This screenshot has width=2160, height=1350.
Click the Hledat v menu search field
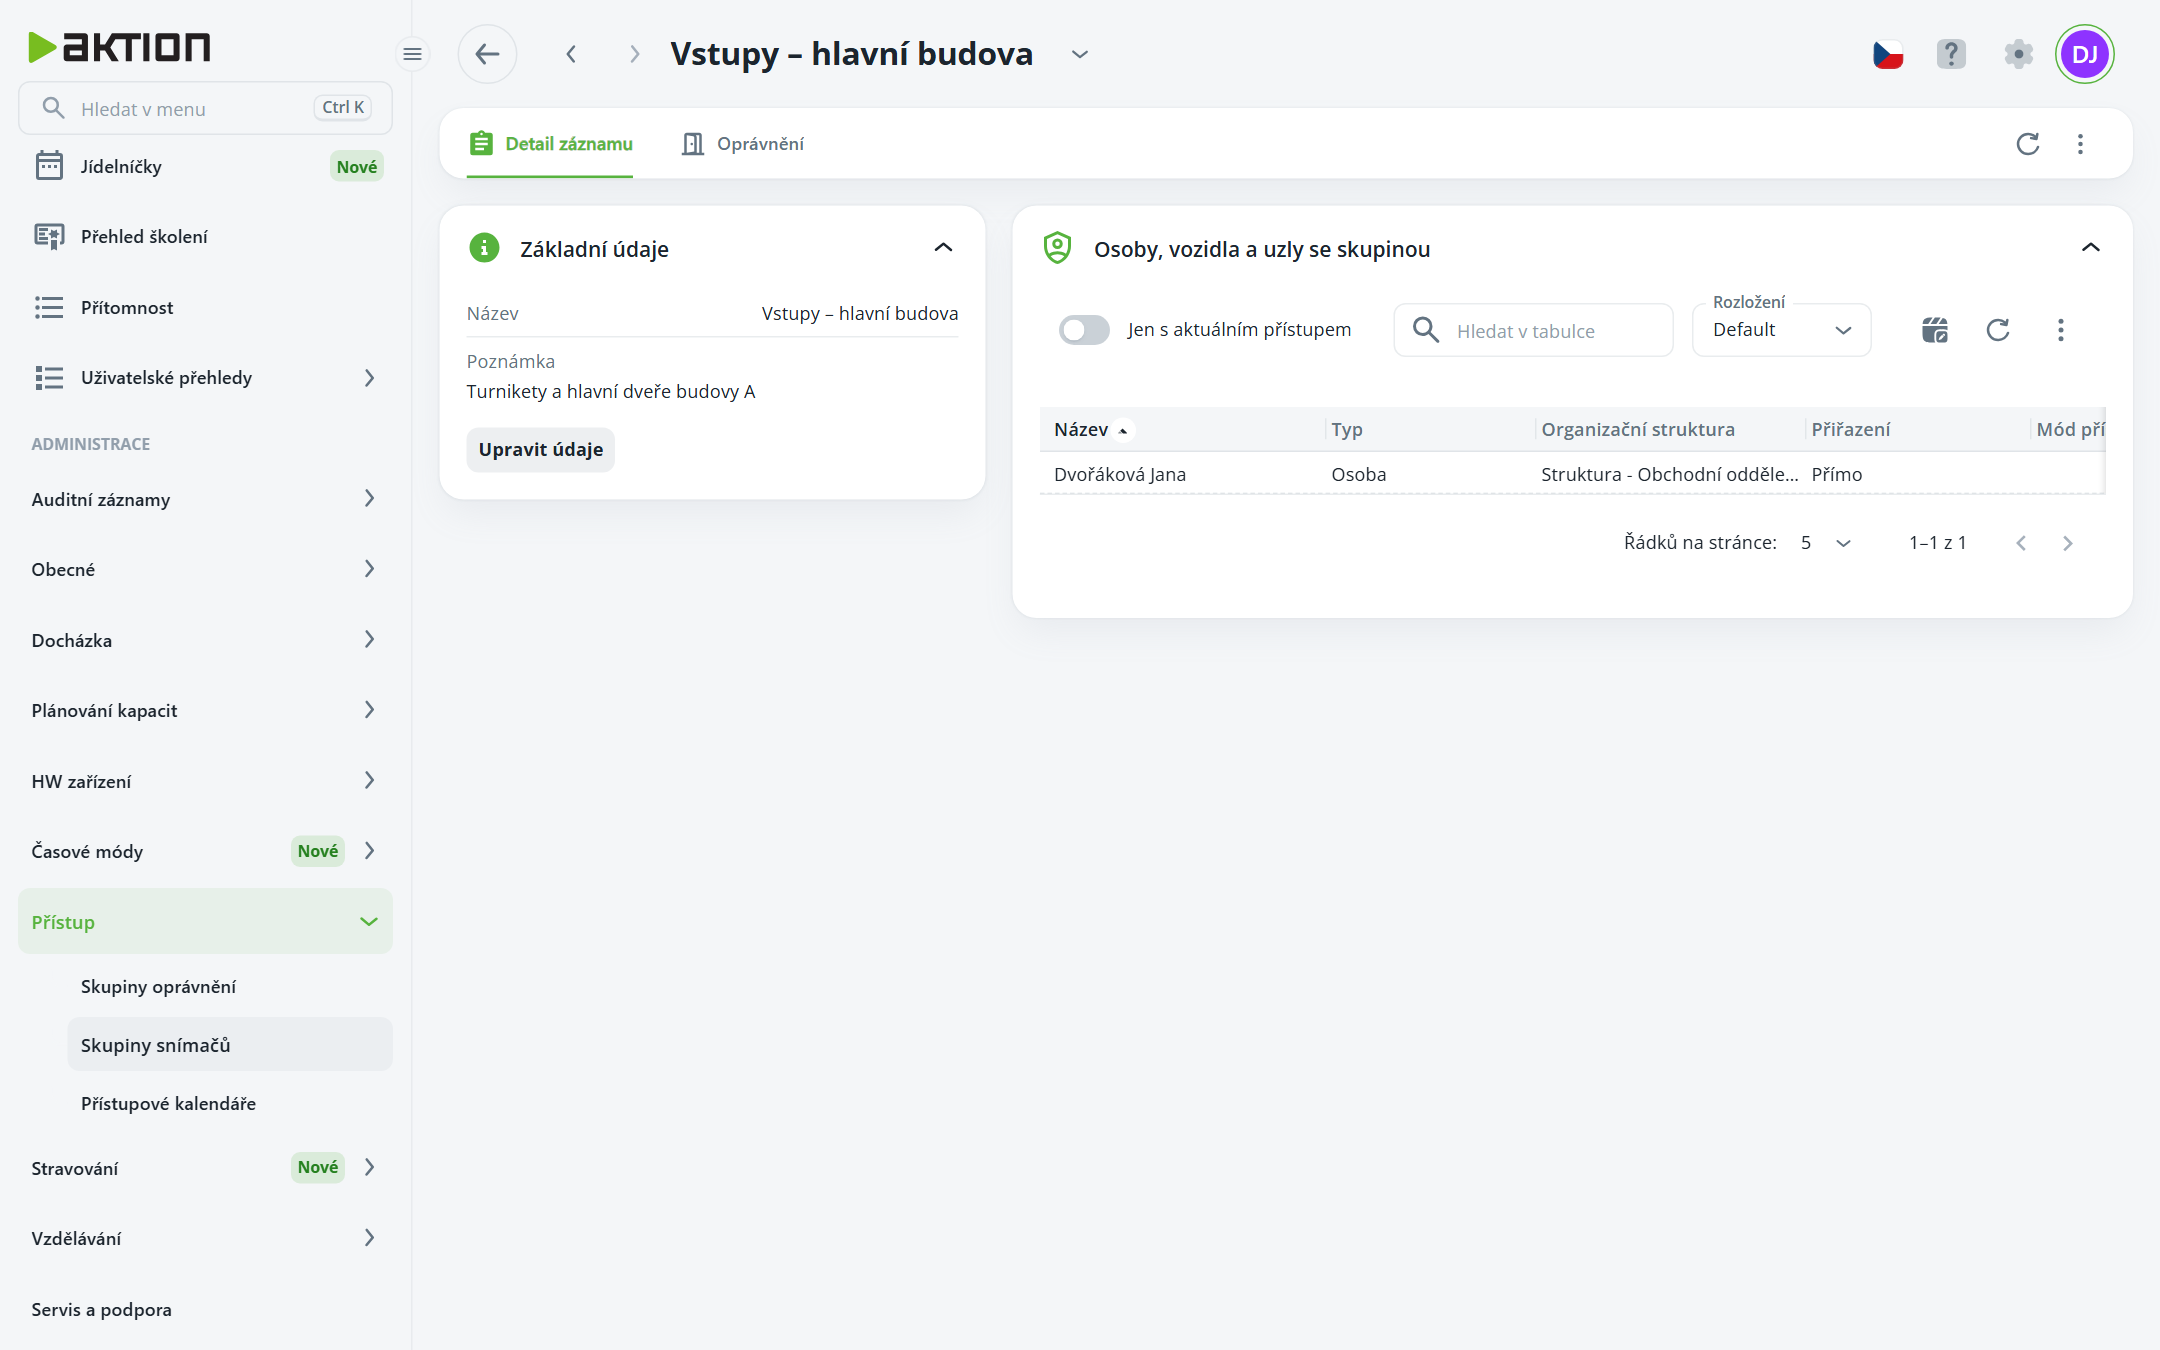click(x=205, y=108)
